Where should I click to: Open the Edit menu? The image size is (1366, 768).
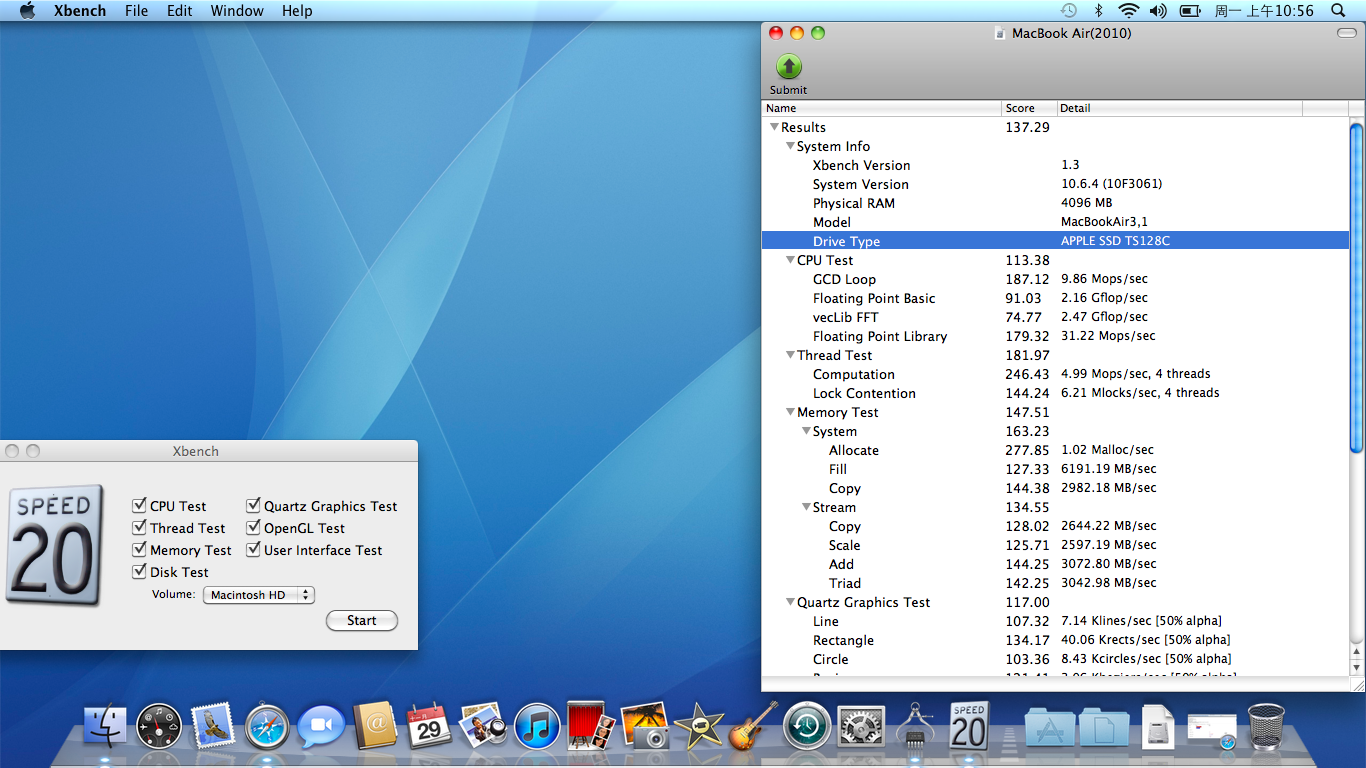(x=180, y=11)
